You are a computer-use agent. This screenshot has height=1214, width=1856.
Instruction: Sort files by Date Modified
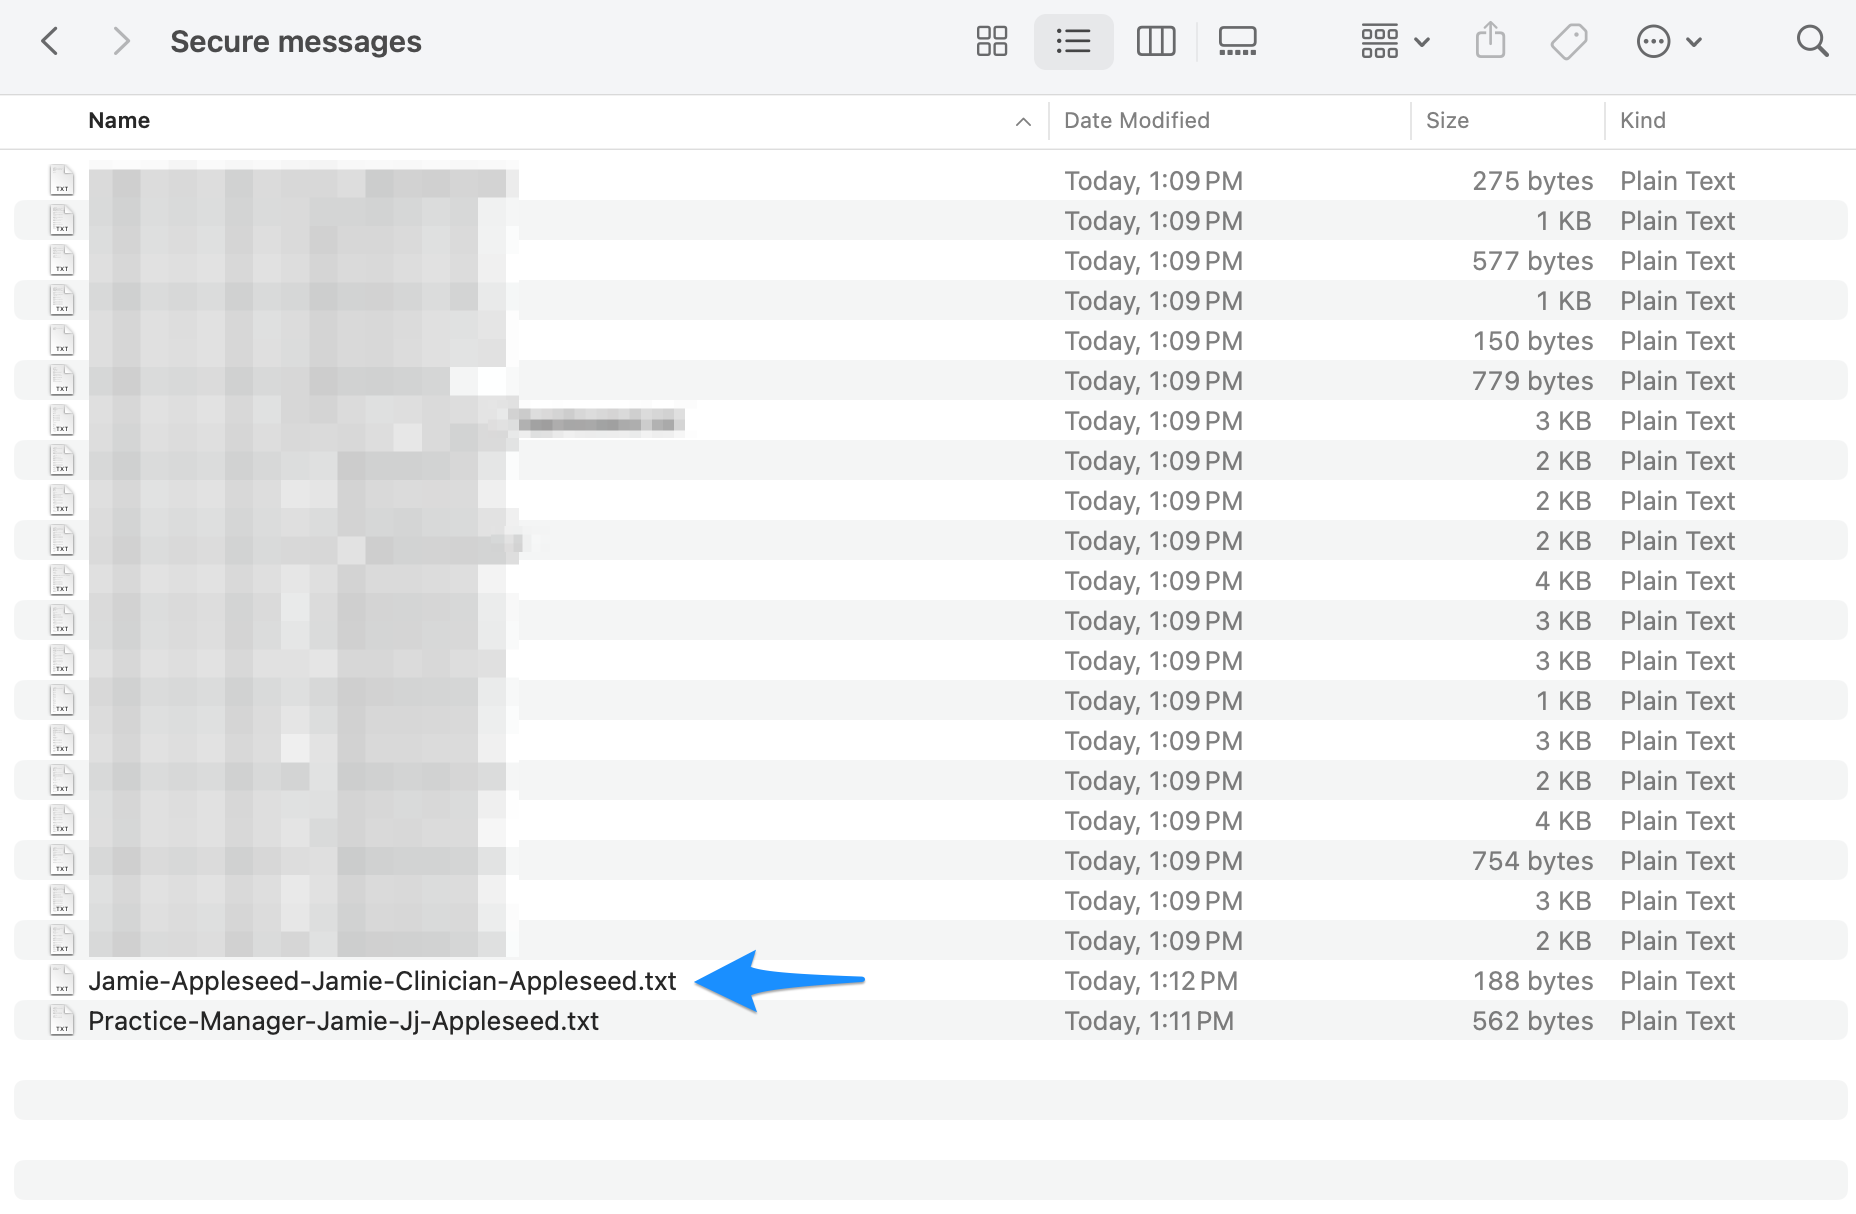(1136, 120)
